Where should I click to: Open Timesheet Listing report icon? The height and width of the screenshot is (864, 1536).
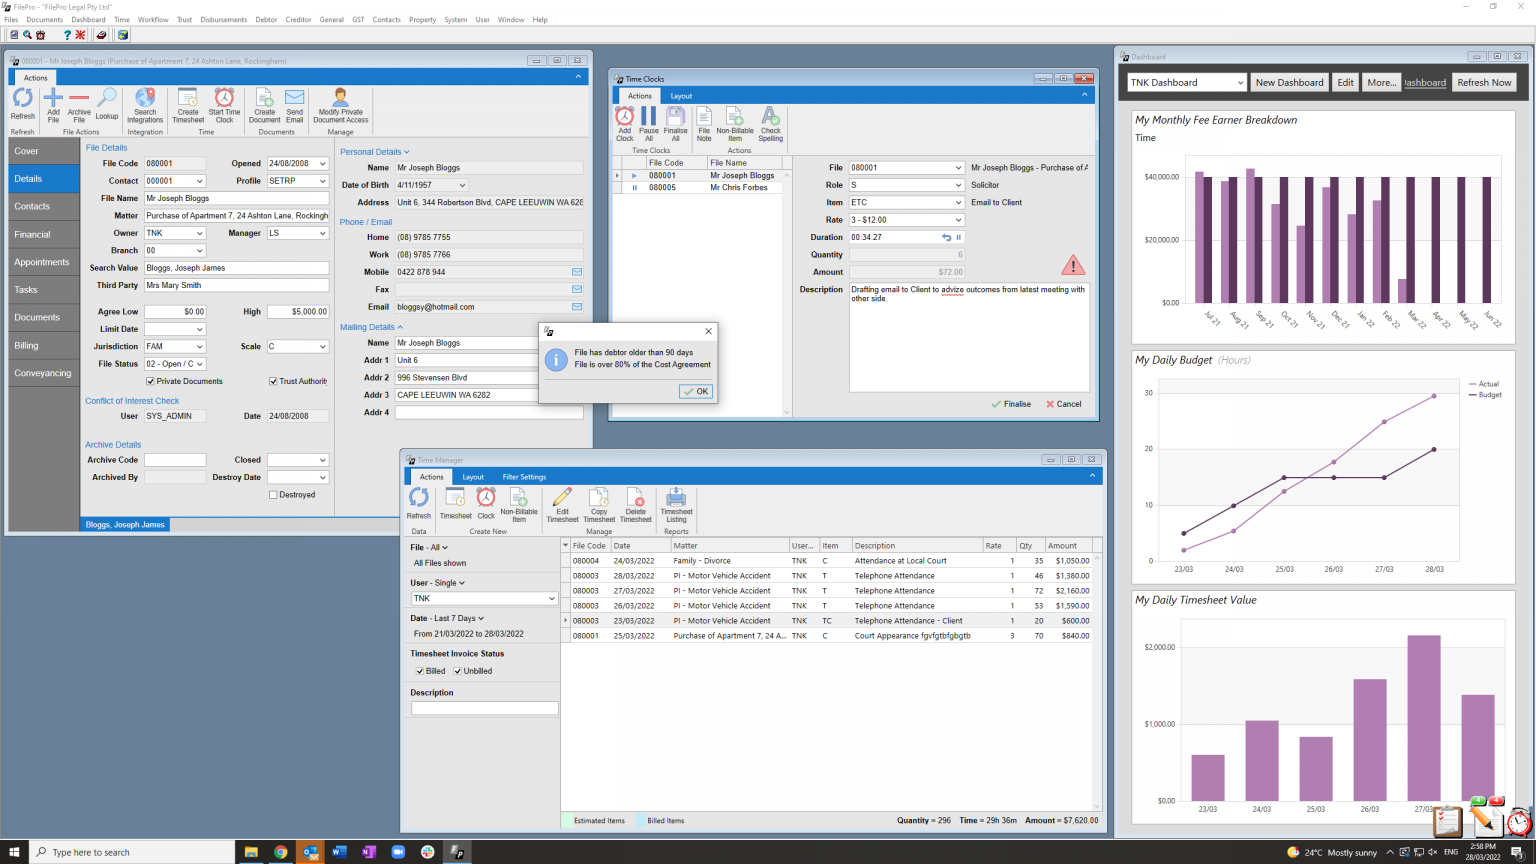click(676, 507)
